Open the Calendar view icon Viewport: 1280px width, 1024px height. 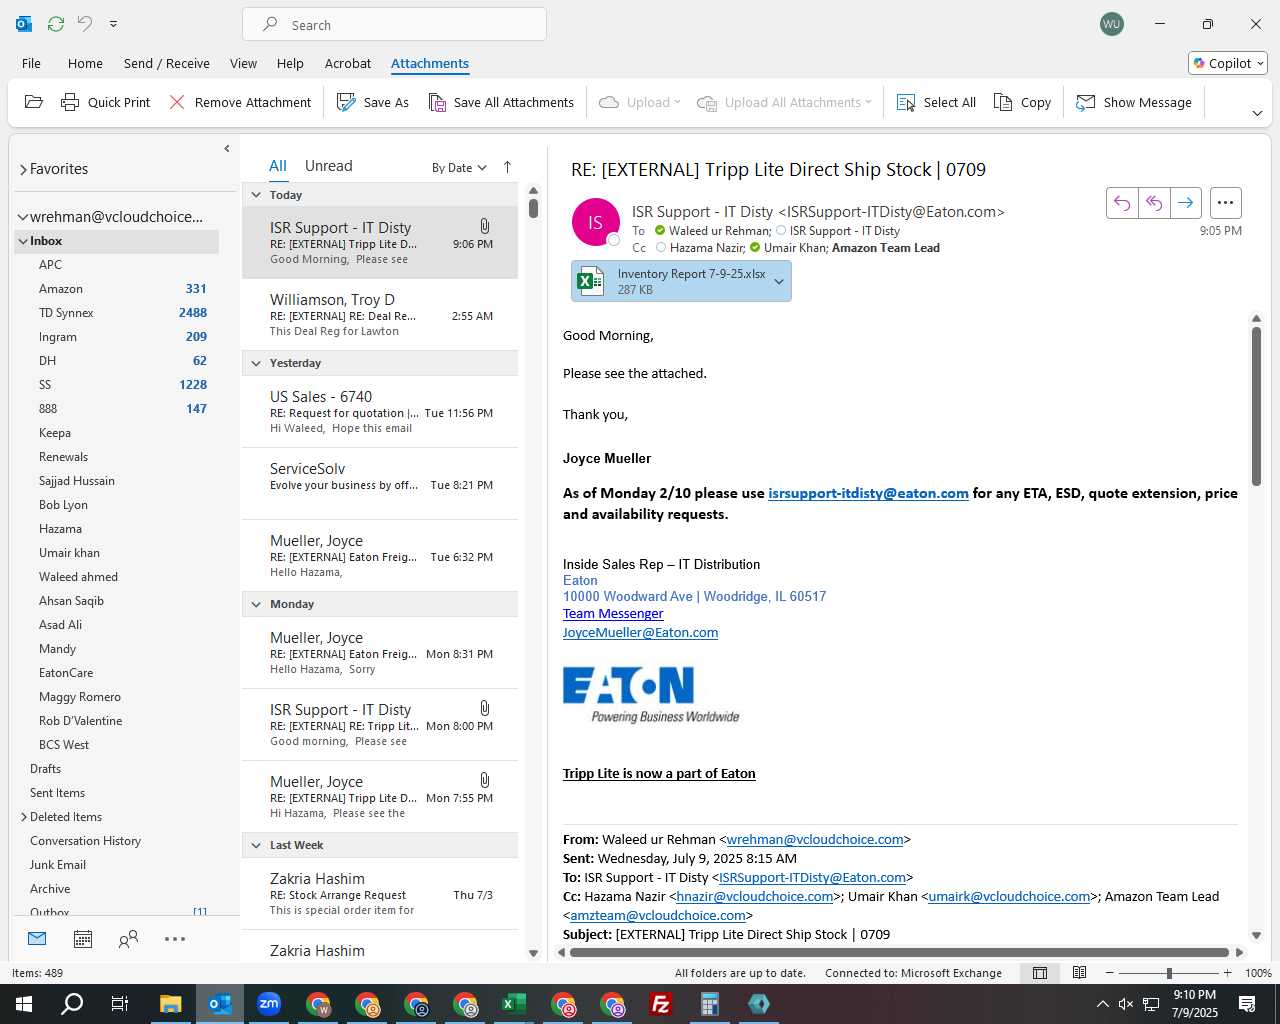point(83,939)
